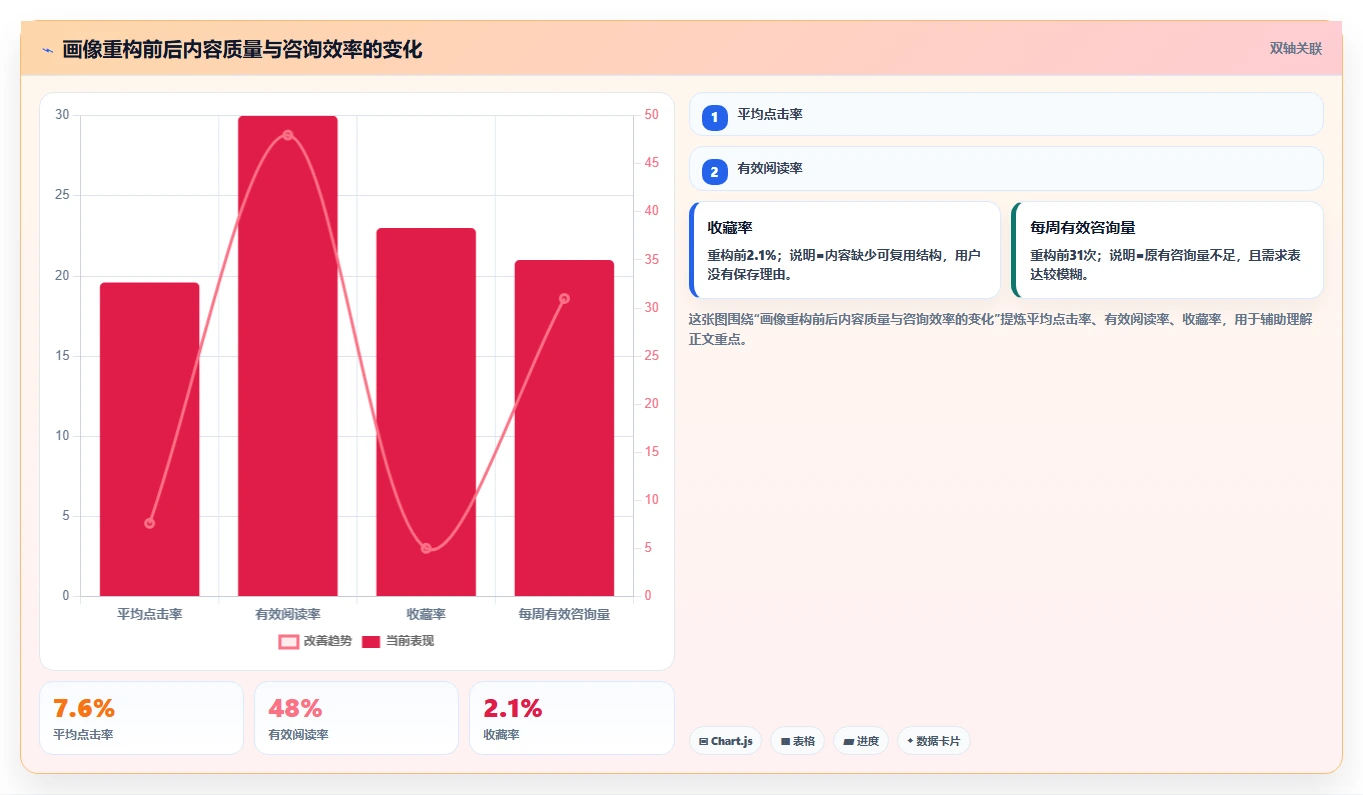Select the 进度 tag
Screen dimensions: 1363x795
[860, 741]
